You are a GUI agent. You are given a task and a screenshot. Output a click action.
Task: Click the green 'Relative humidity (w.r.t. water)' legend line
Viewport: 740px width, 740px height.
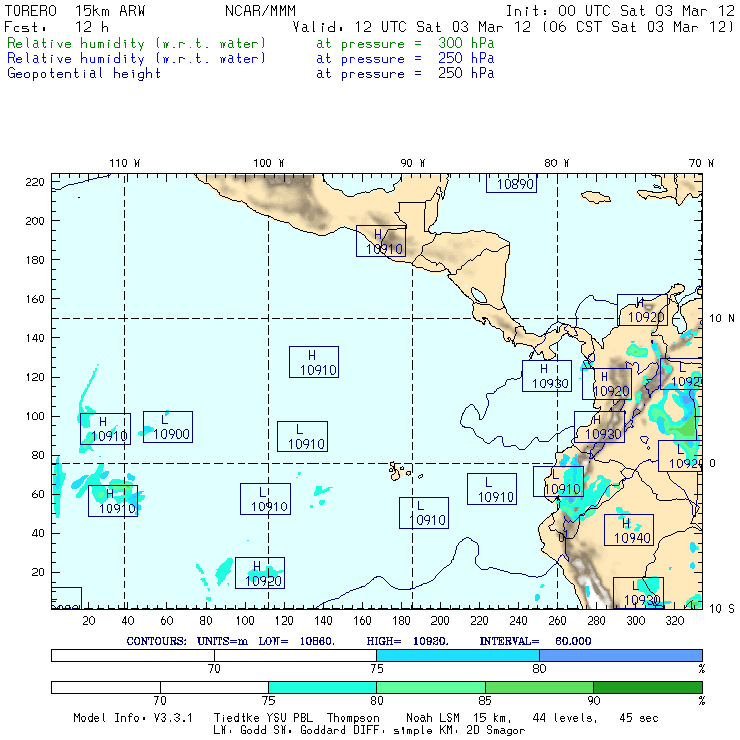[x=136, y=43]
